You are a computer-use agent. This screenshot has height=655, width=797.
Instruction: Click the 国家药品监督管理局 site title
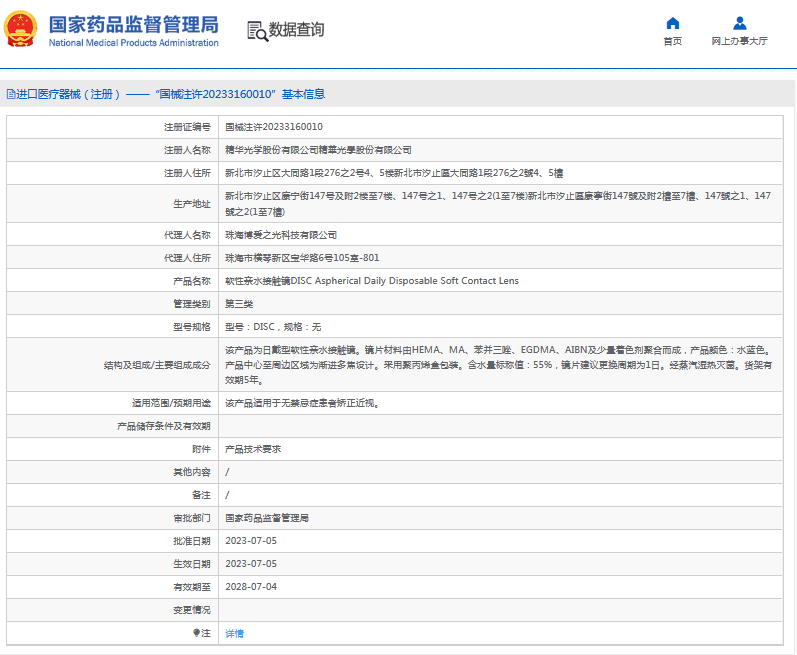134,24
